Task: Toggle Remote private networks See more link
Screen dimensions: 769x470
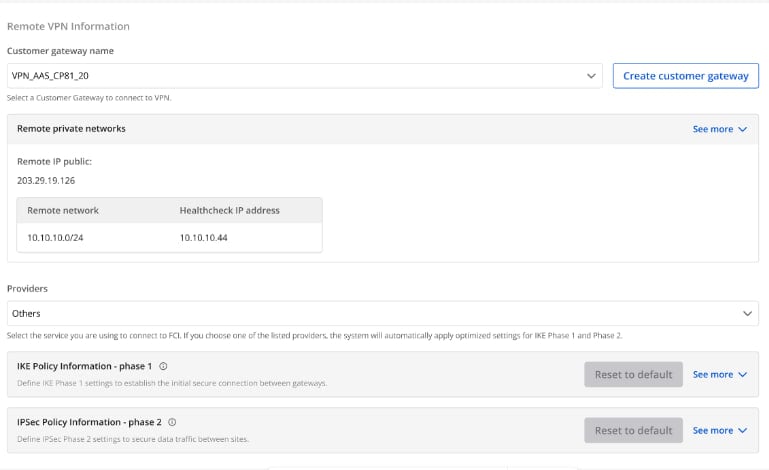Action: pos(713,129)
